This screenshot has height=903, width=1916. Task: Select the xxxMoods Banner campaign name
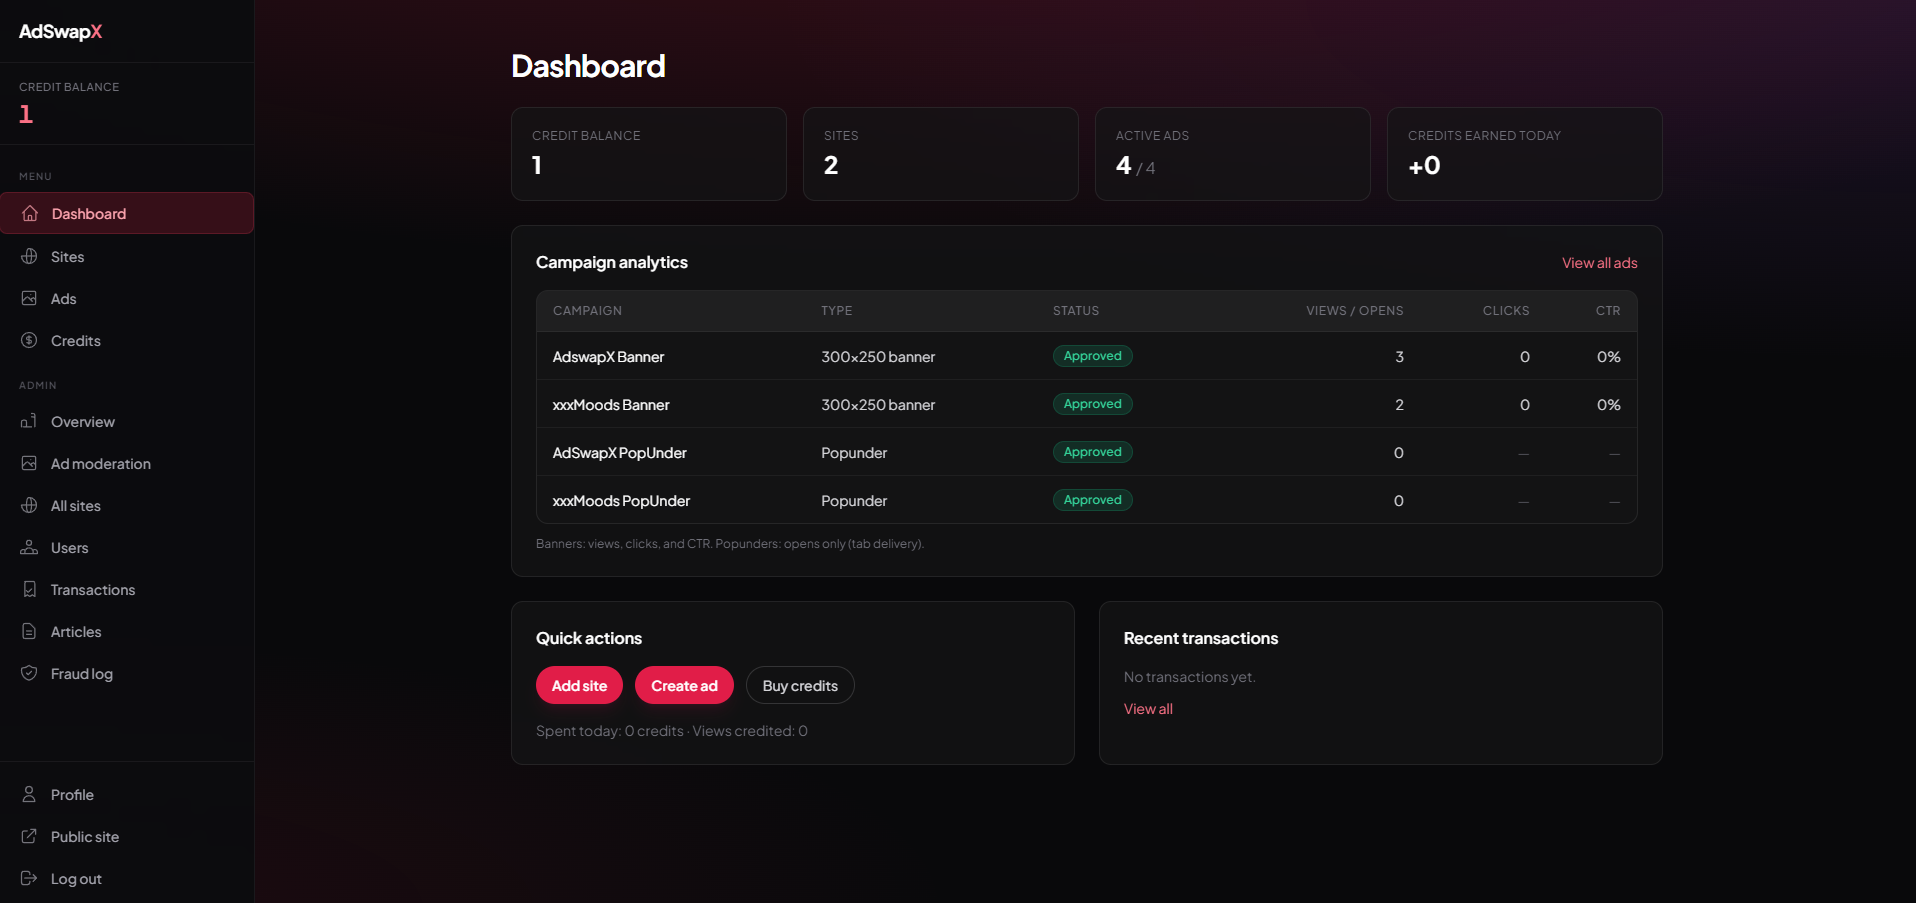point(611,405)
